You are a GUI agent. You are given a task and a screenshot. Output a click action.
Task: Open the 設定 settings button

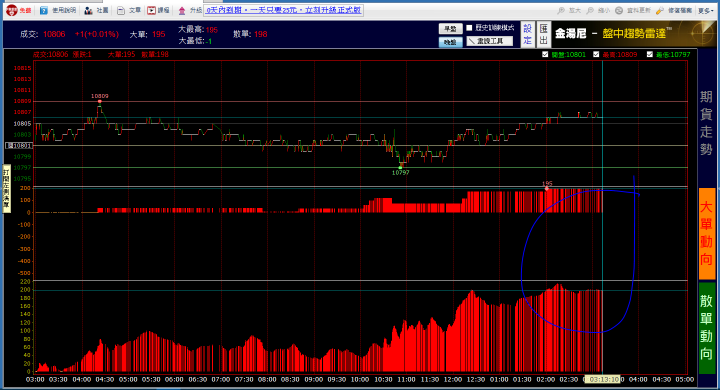pyautogui.click(x=527, y=34)
